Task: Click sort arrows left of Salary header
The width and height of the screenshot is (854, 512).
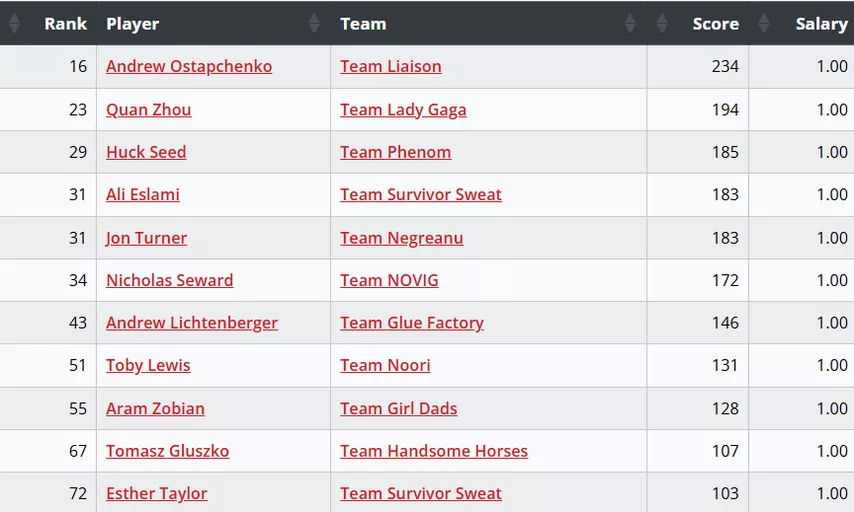Action: [x=764, y=23]
